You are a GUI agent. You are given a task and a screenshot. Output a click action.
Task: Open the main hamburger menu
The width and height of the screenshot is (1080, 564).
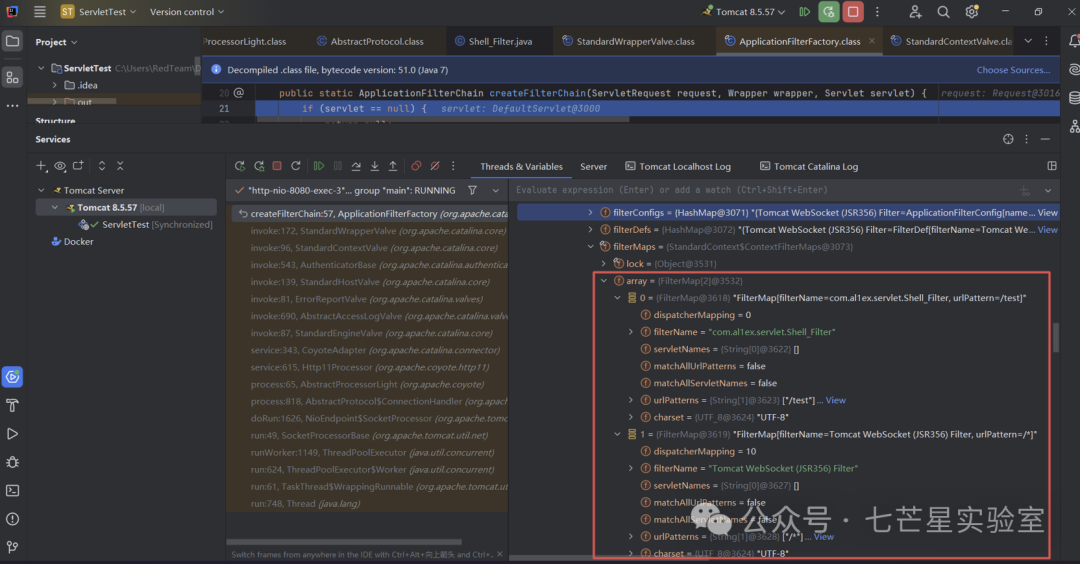click(x=40, y=12)
